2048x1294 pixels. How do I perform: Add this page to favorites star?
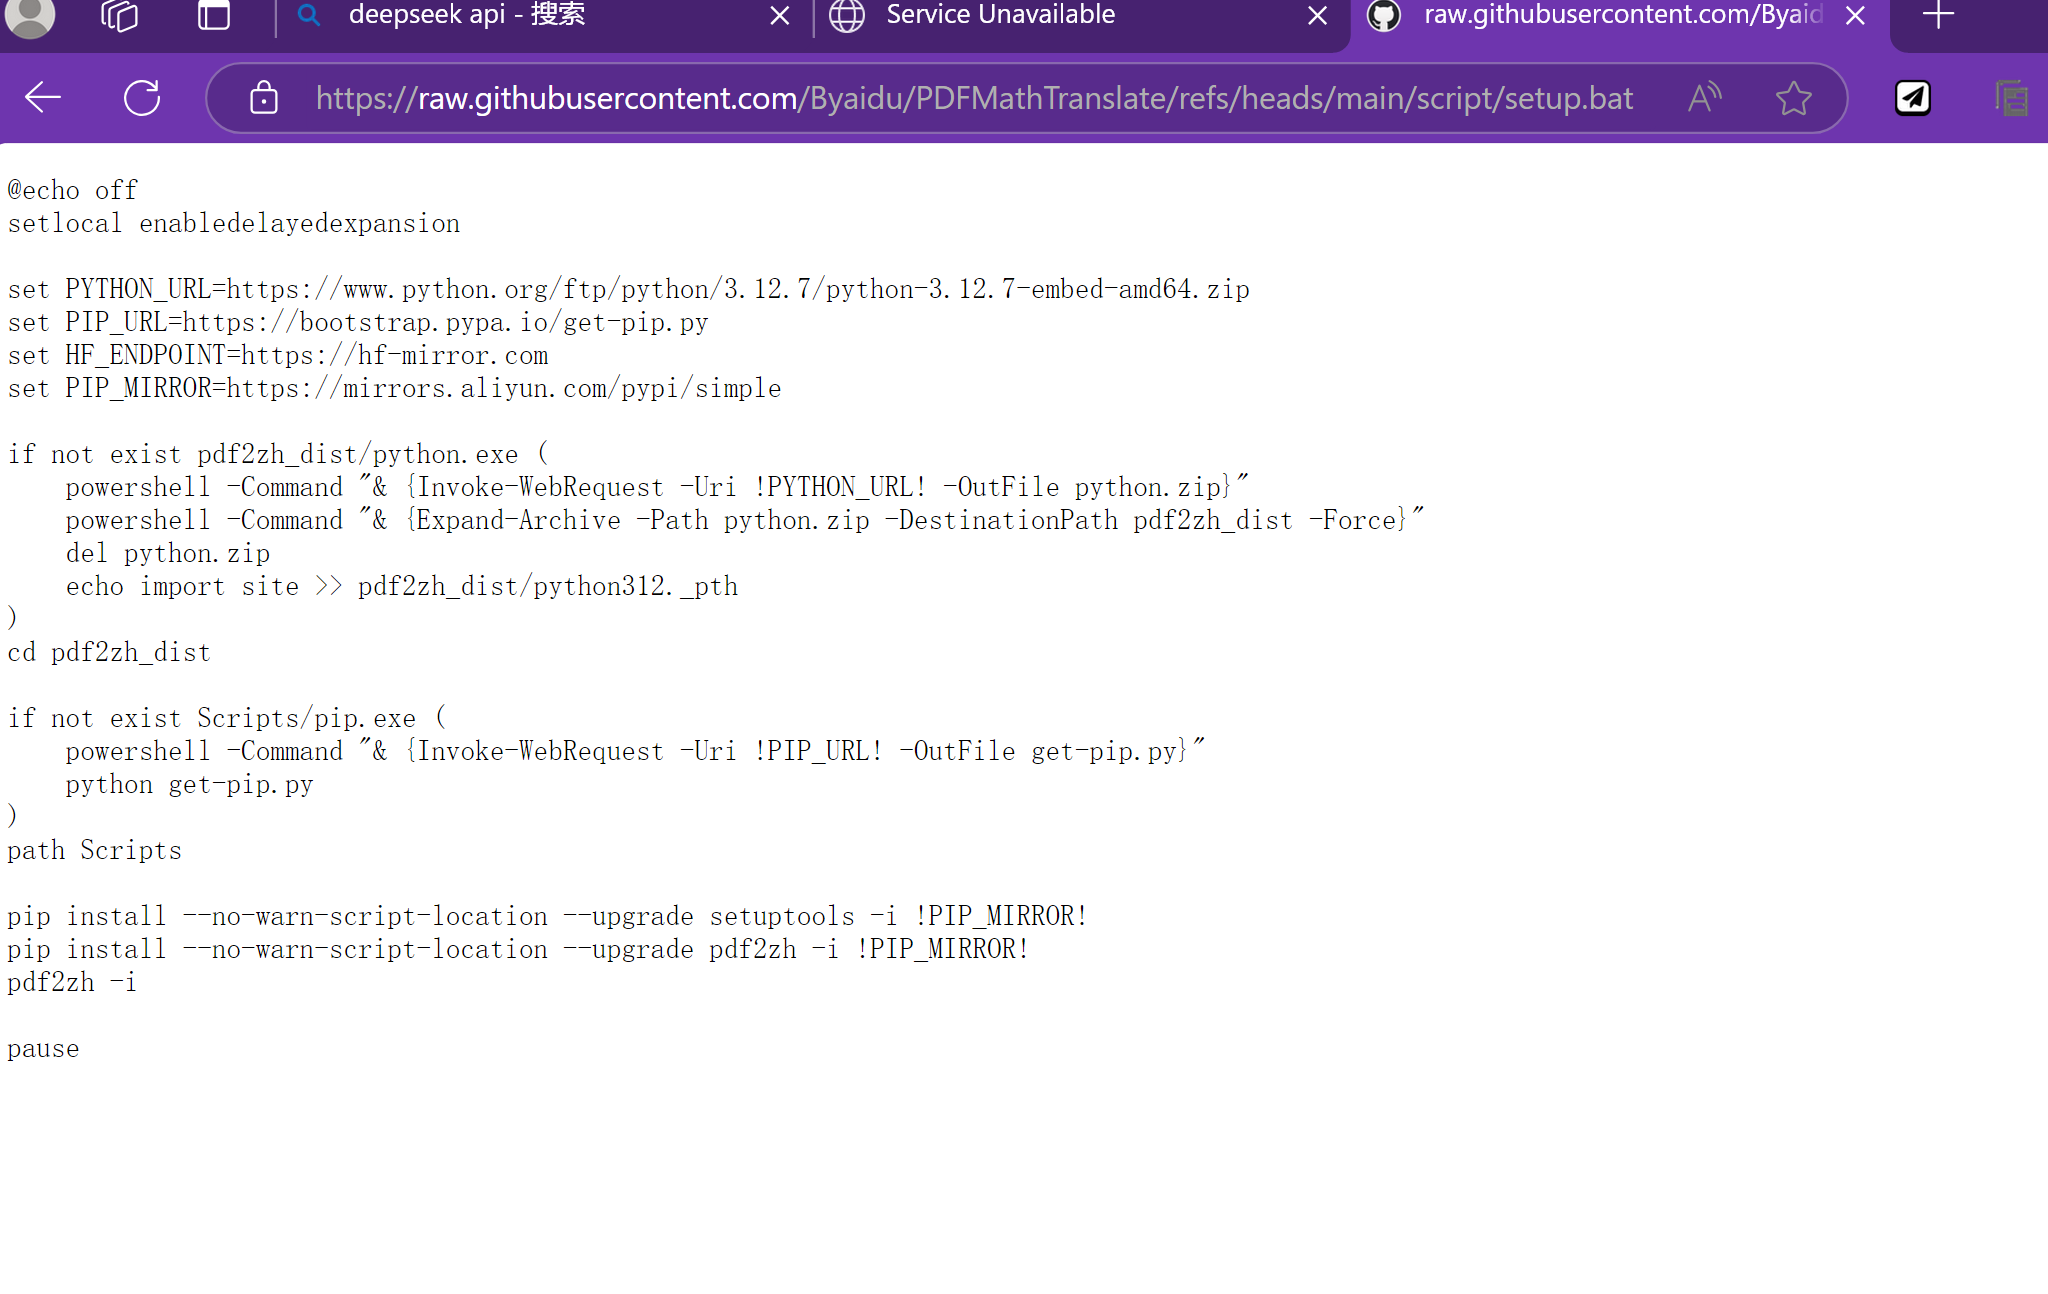coord(1793,98)
